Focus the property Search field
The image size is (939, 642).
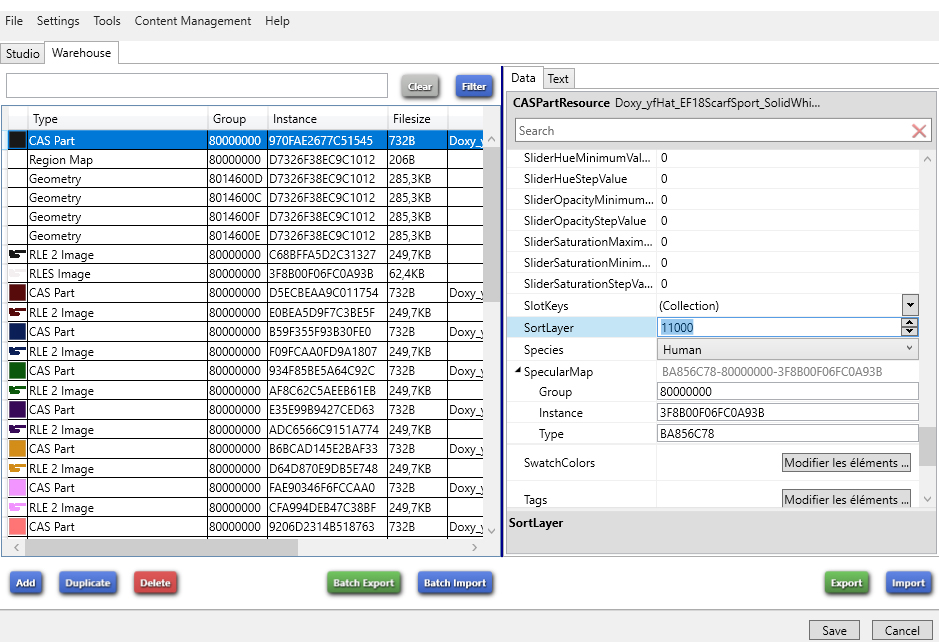coord(713,131)
